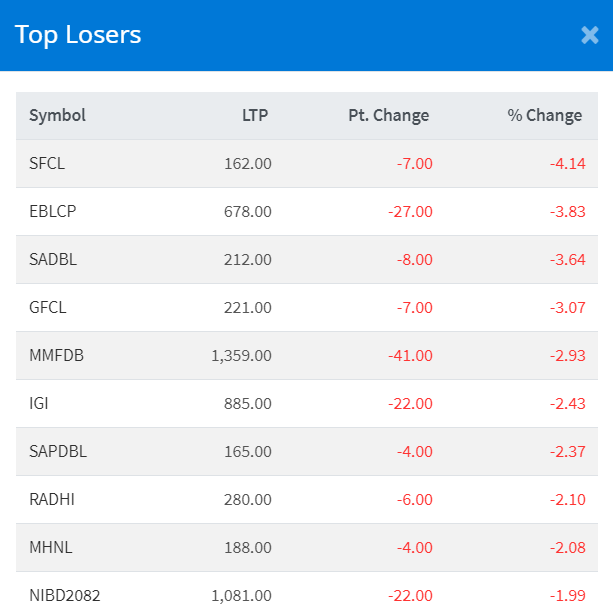Click the IGI symbol
Image resolution: width=613 pixels, height=611 pixels.
point(39,403)
